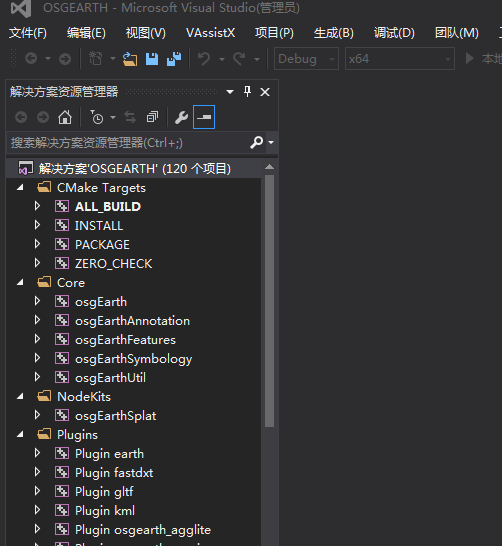Open the undo history dropdown arrow
This screenshot has height=546, width=502.
click(222, 59)
